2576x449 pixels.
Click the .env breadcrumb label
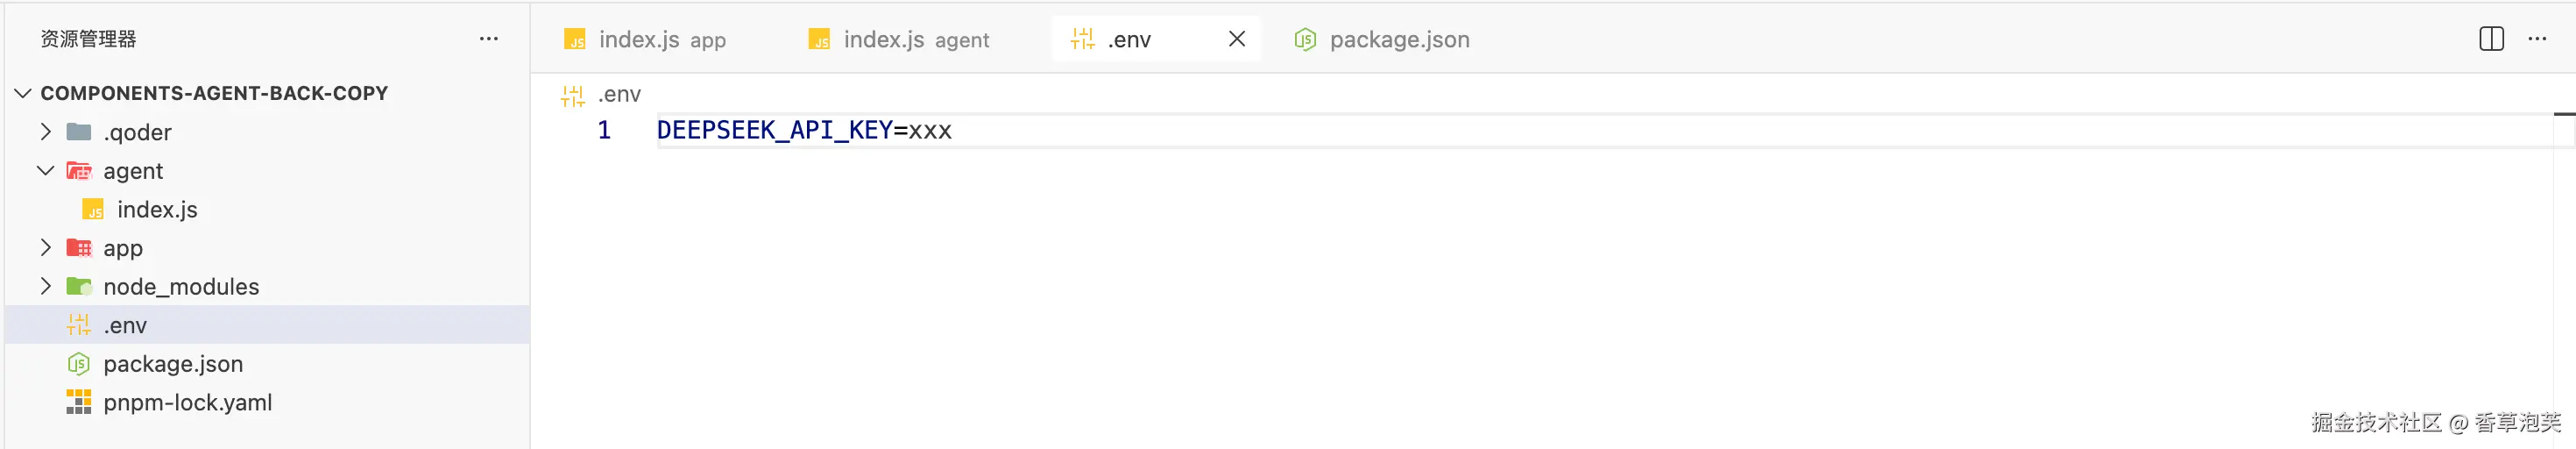click(619, 95)
